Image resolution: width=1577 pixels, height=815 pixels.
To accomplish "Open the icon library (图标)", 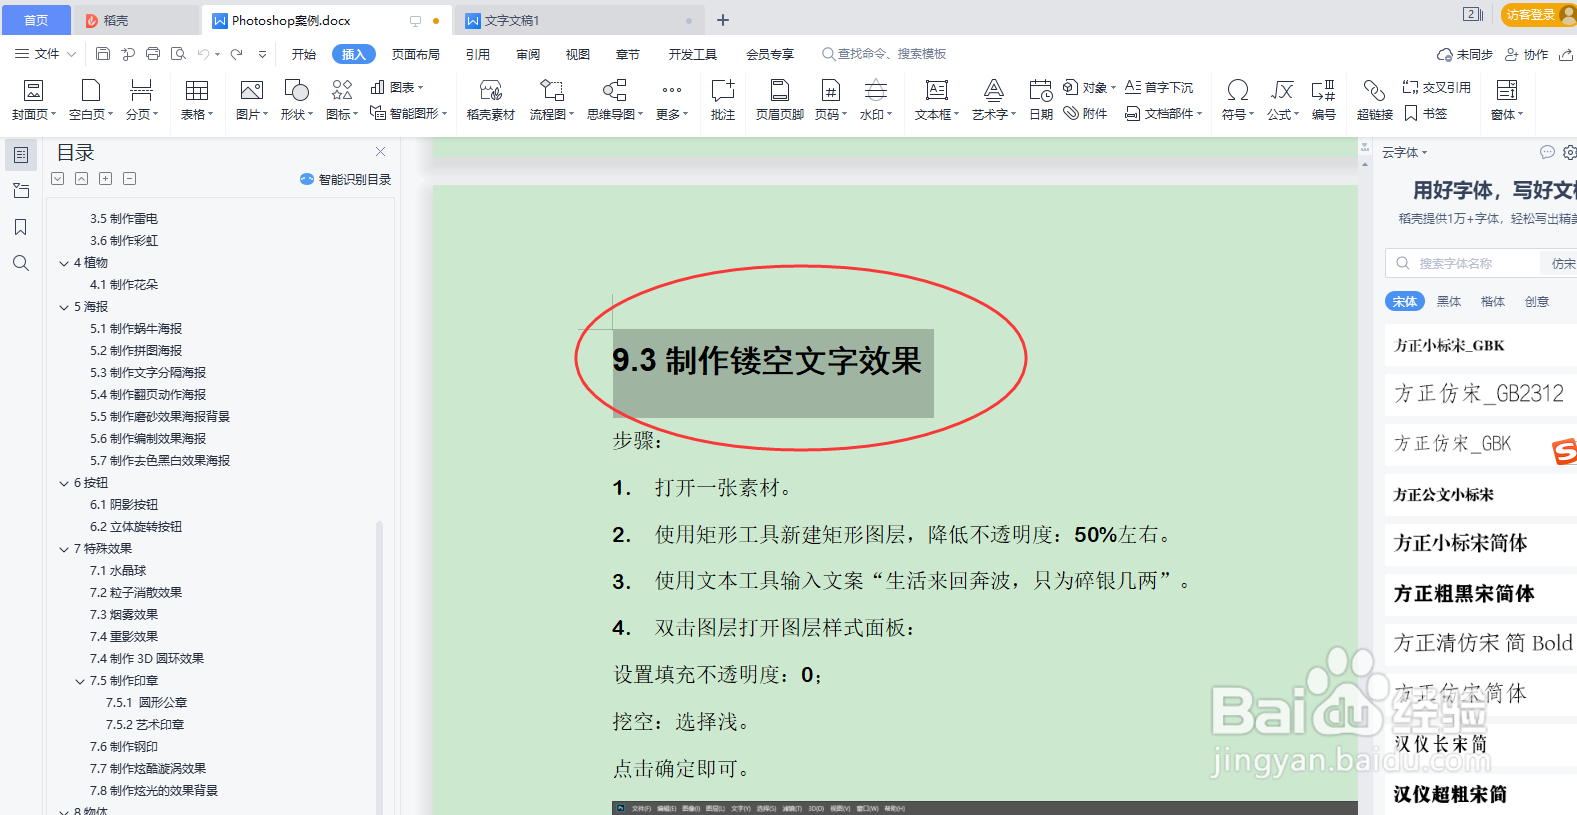I will 342,100.
